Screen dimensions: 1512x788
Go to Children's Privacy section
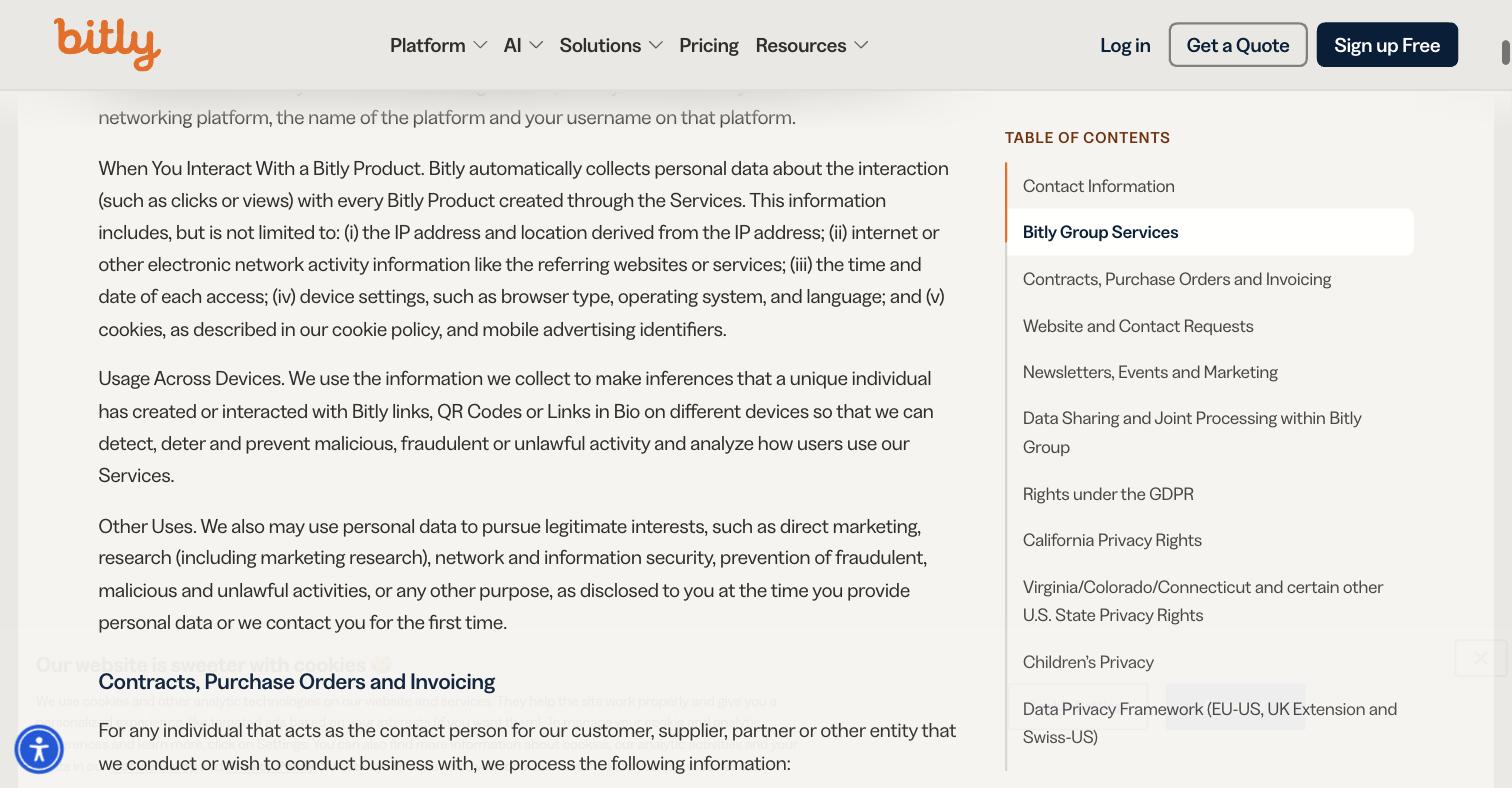point(1088,662)
